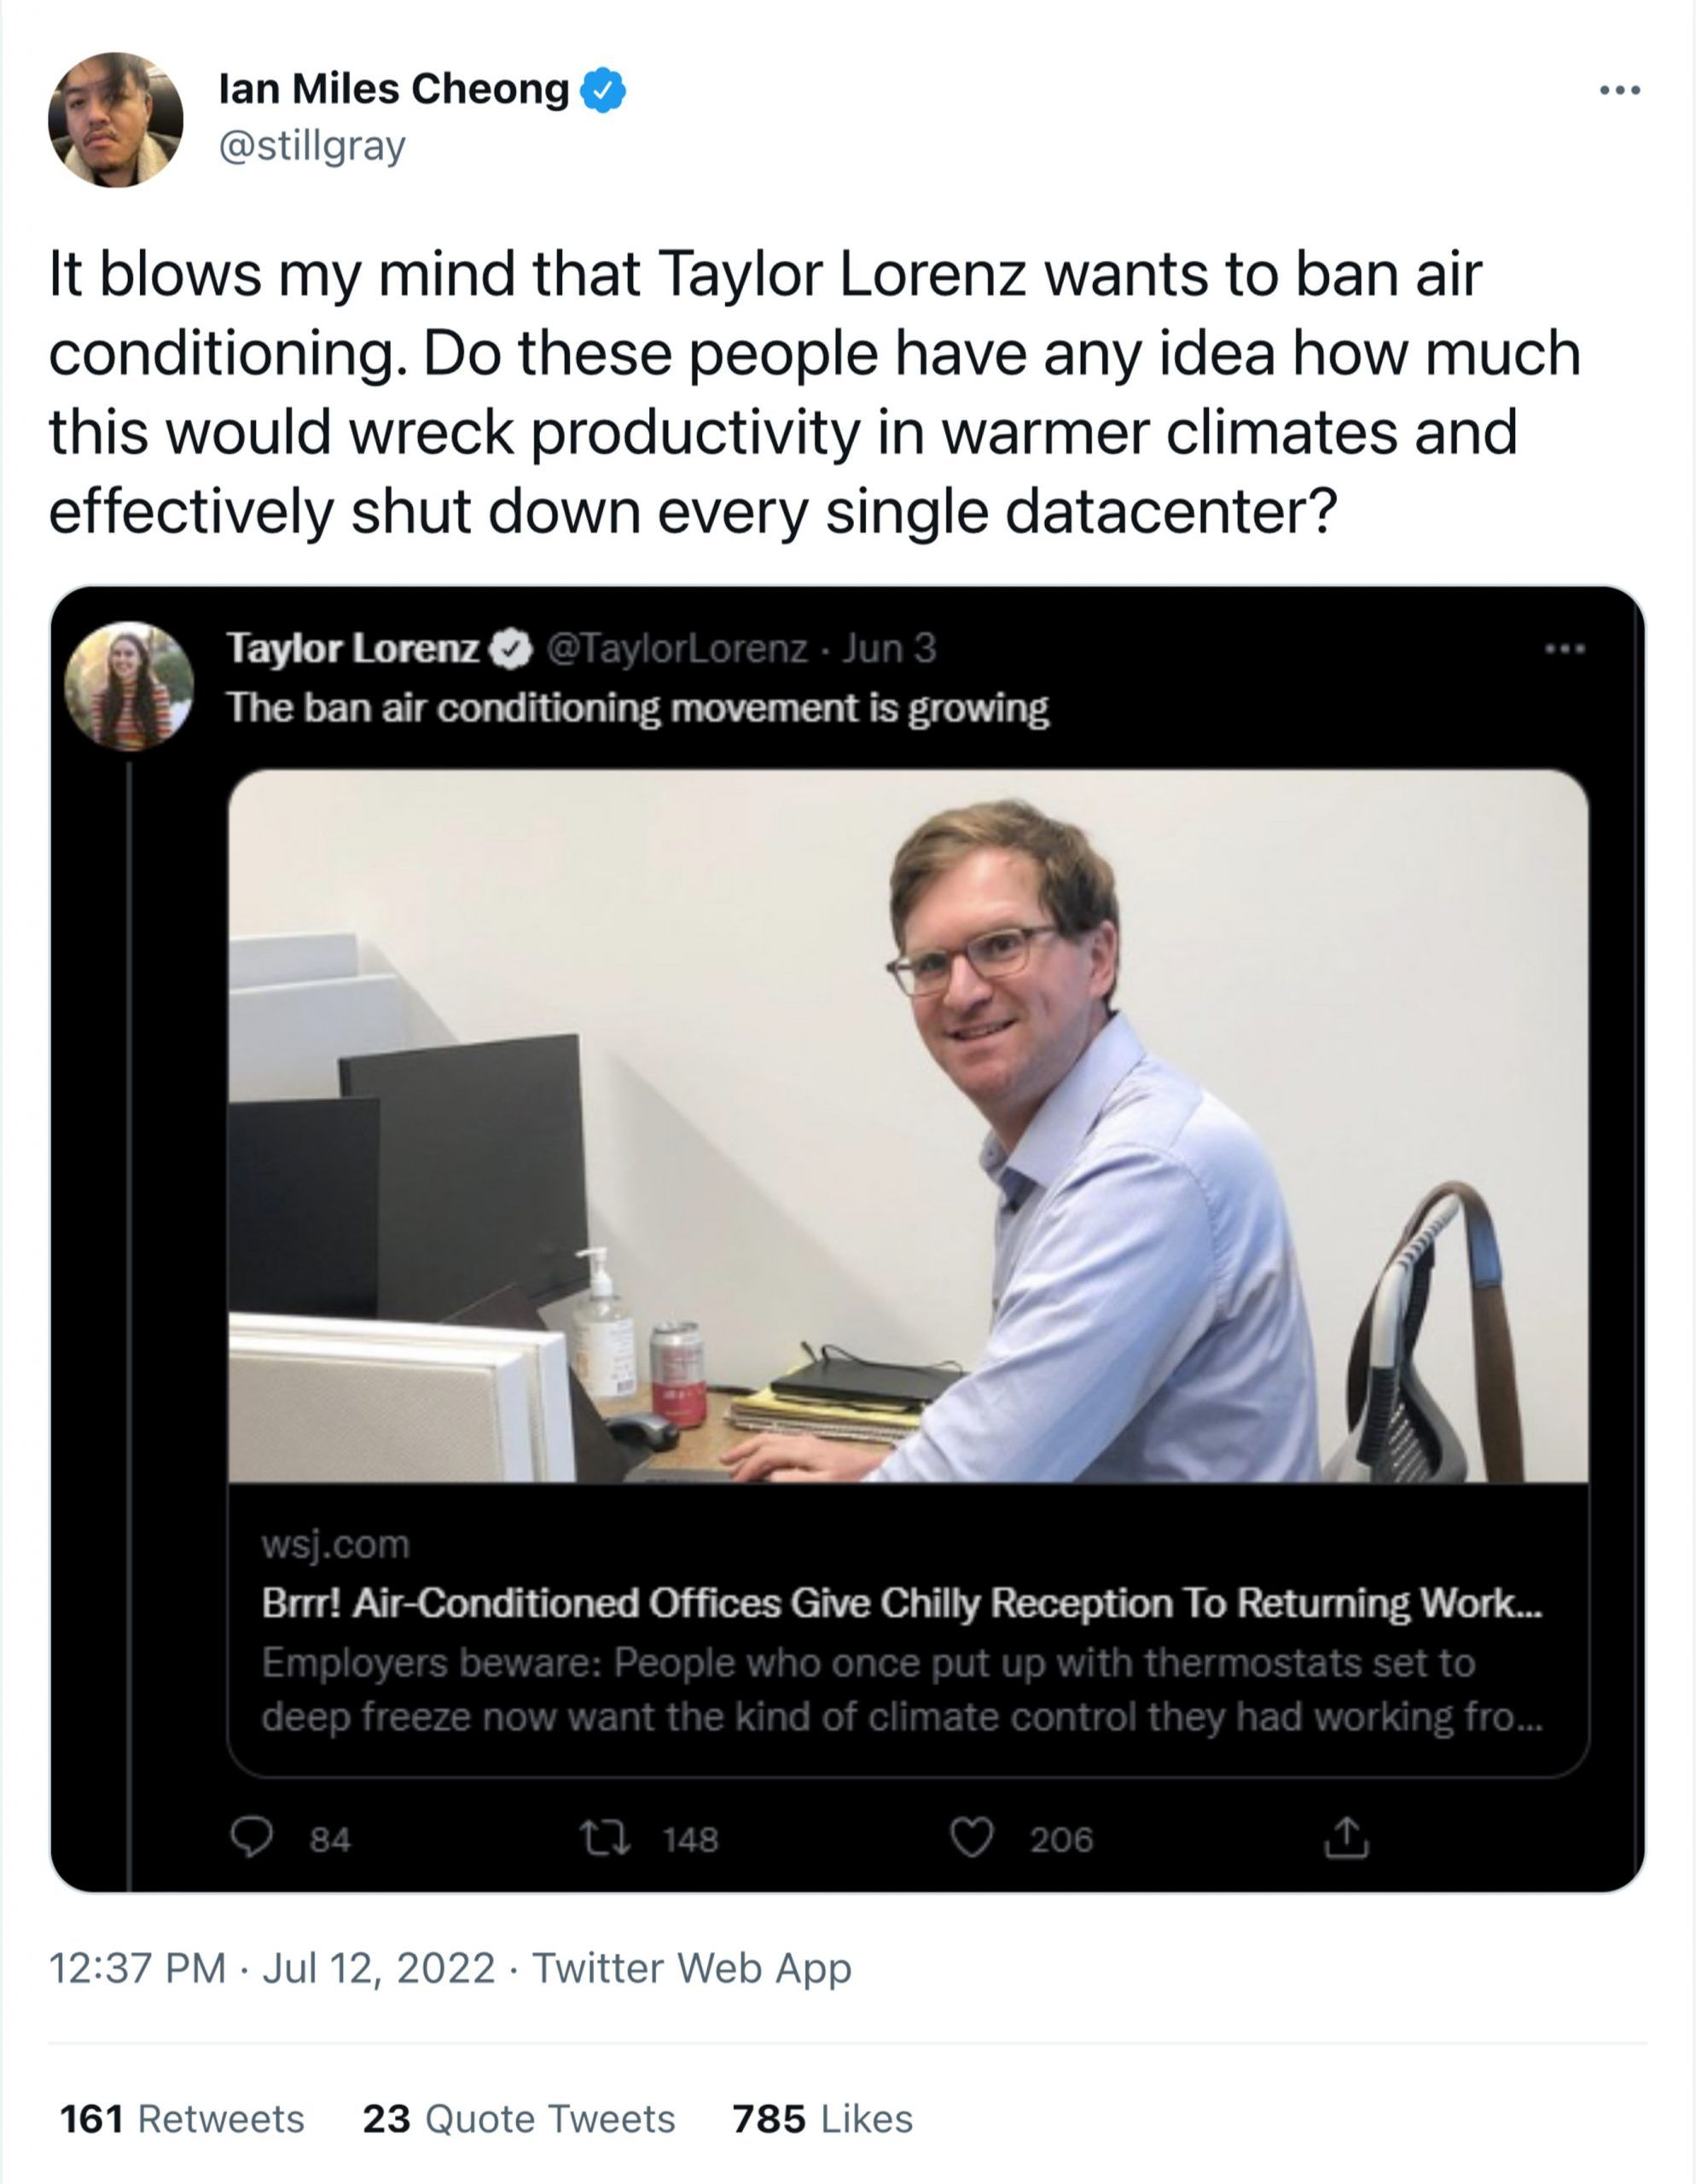This screenshot has width=1696, height=2184.
Task: View the 785 Likes list
Action: (822, 2119)
